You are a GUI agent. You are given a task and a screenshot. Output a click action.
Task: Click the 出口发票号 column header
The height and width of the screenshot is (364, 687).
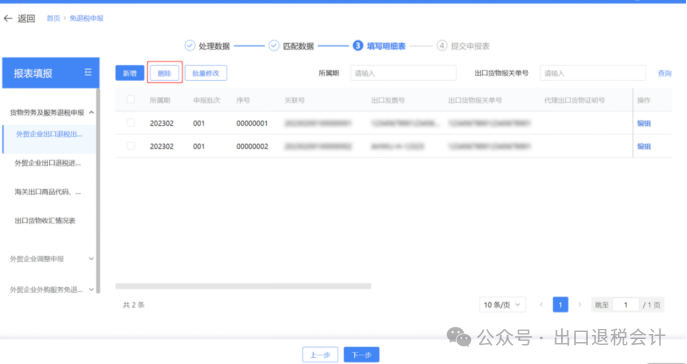point(388,100)
